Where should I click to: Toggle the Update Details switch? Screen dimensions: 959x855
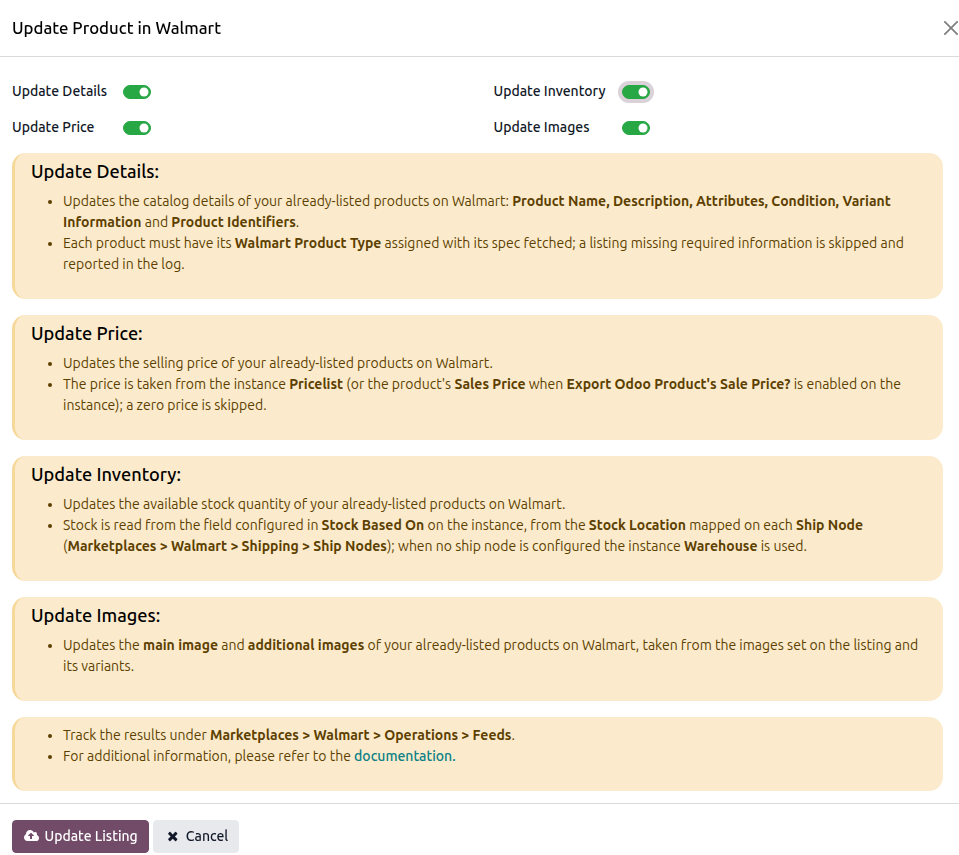point(136,92)
